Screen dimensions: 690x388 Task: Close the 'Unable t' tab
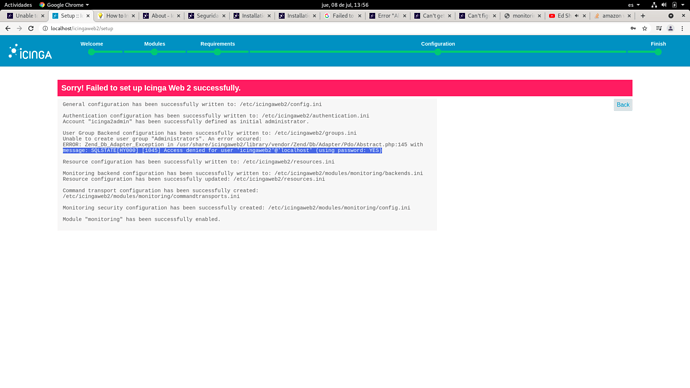pos(43,15)
